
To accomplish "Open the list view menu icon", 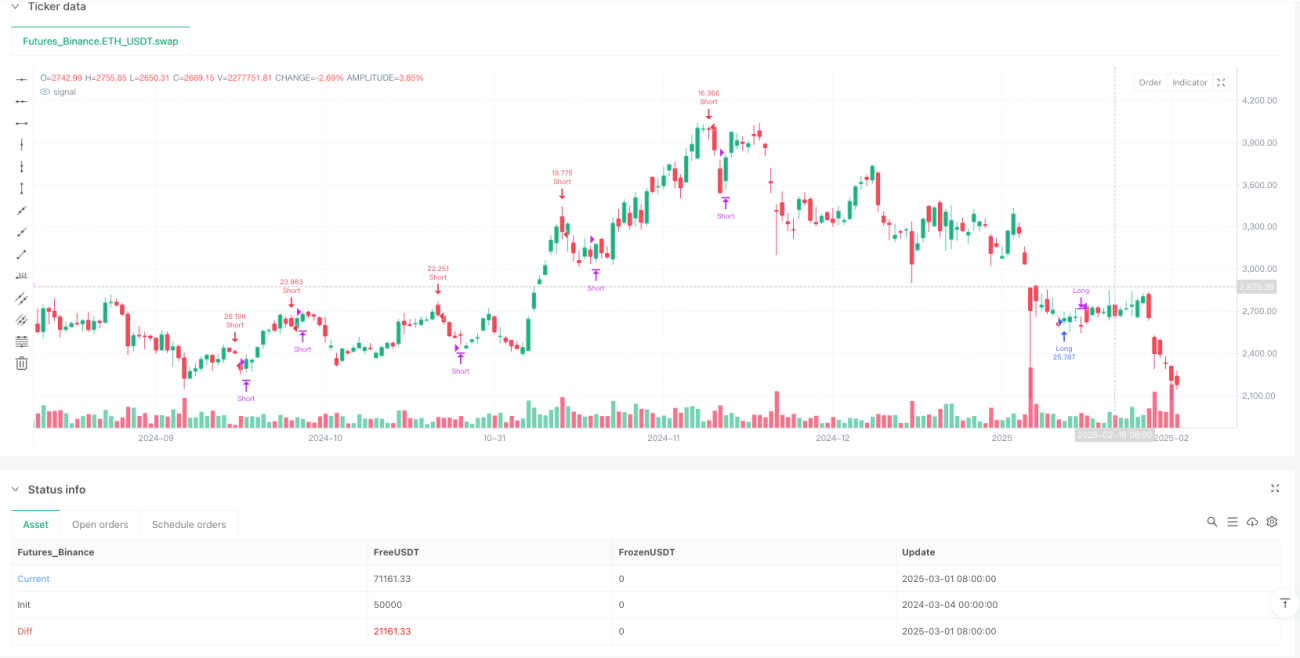I will (x=1232, y=522).
